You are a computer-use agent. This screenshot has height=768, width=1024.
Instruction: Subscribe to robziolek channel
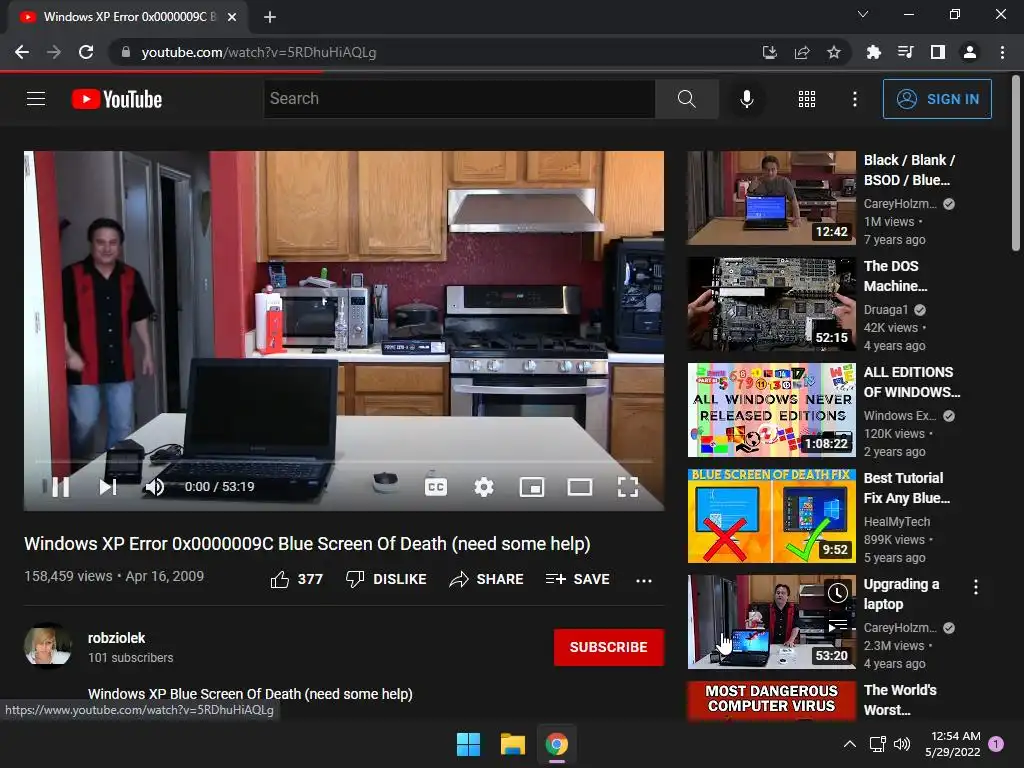(609, 647)
